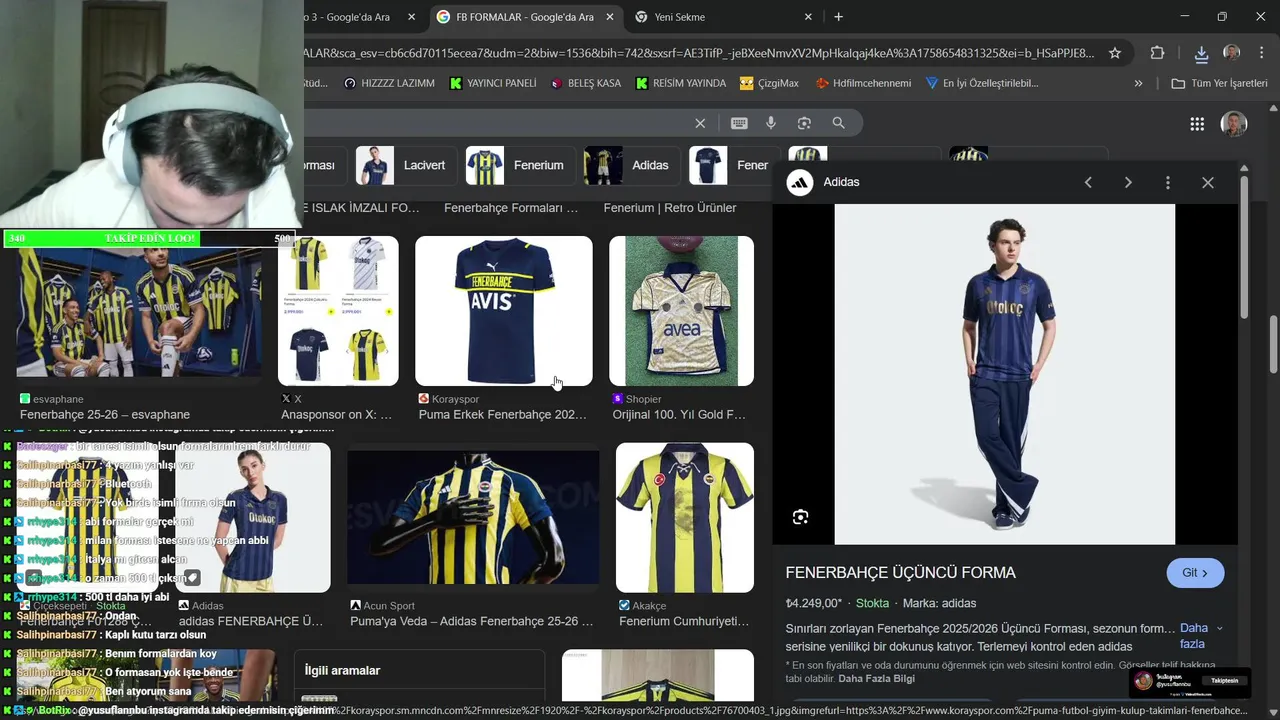The width and height of the screenshot is (1280, 720).
Task: Open Shopier gold 100. Yıl jersey image
Action: click(681, 311)
